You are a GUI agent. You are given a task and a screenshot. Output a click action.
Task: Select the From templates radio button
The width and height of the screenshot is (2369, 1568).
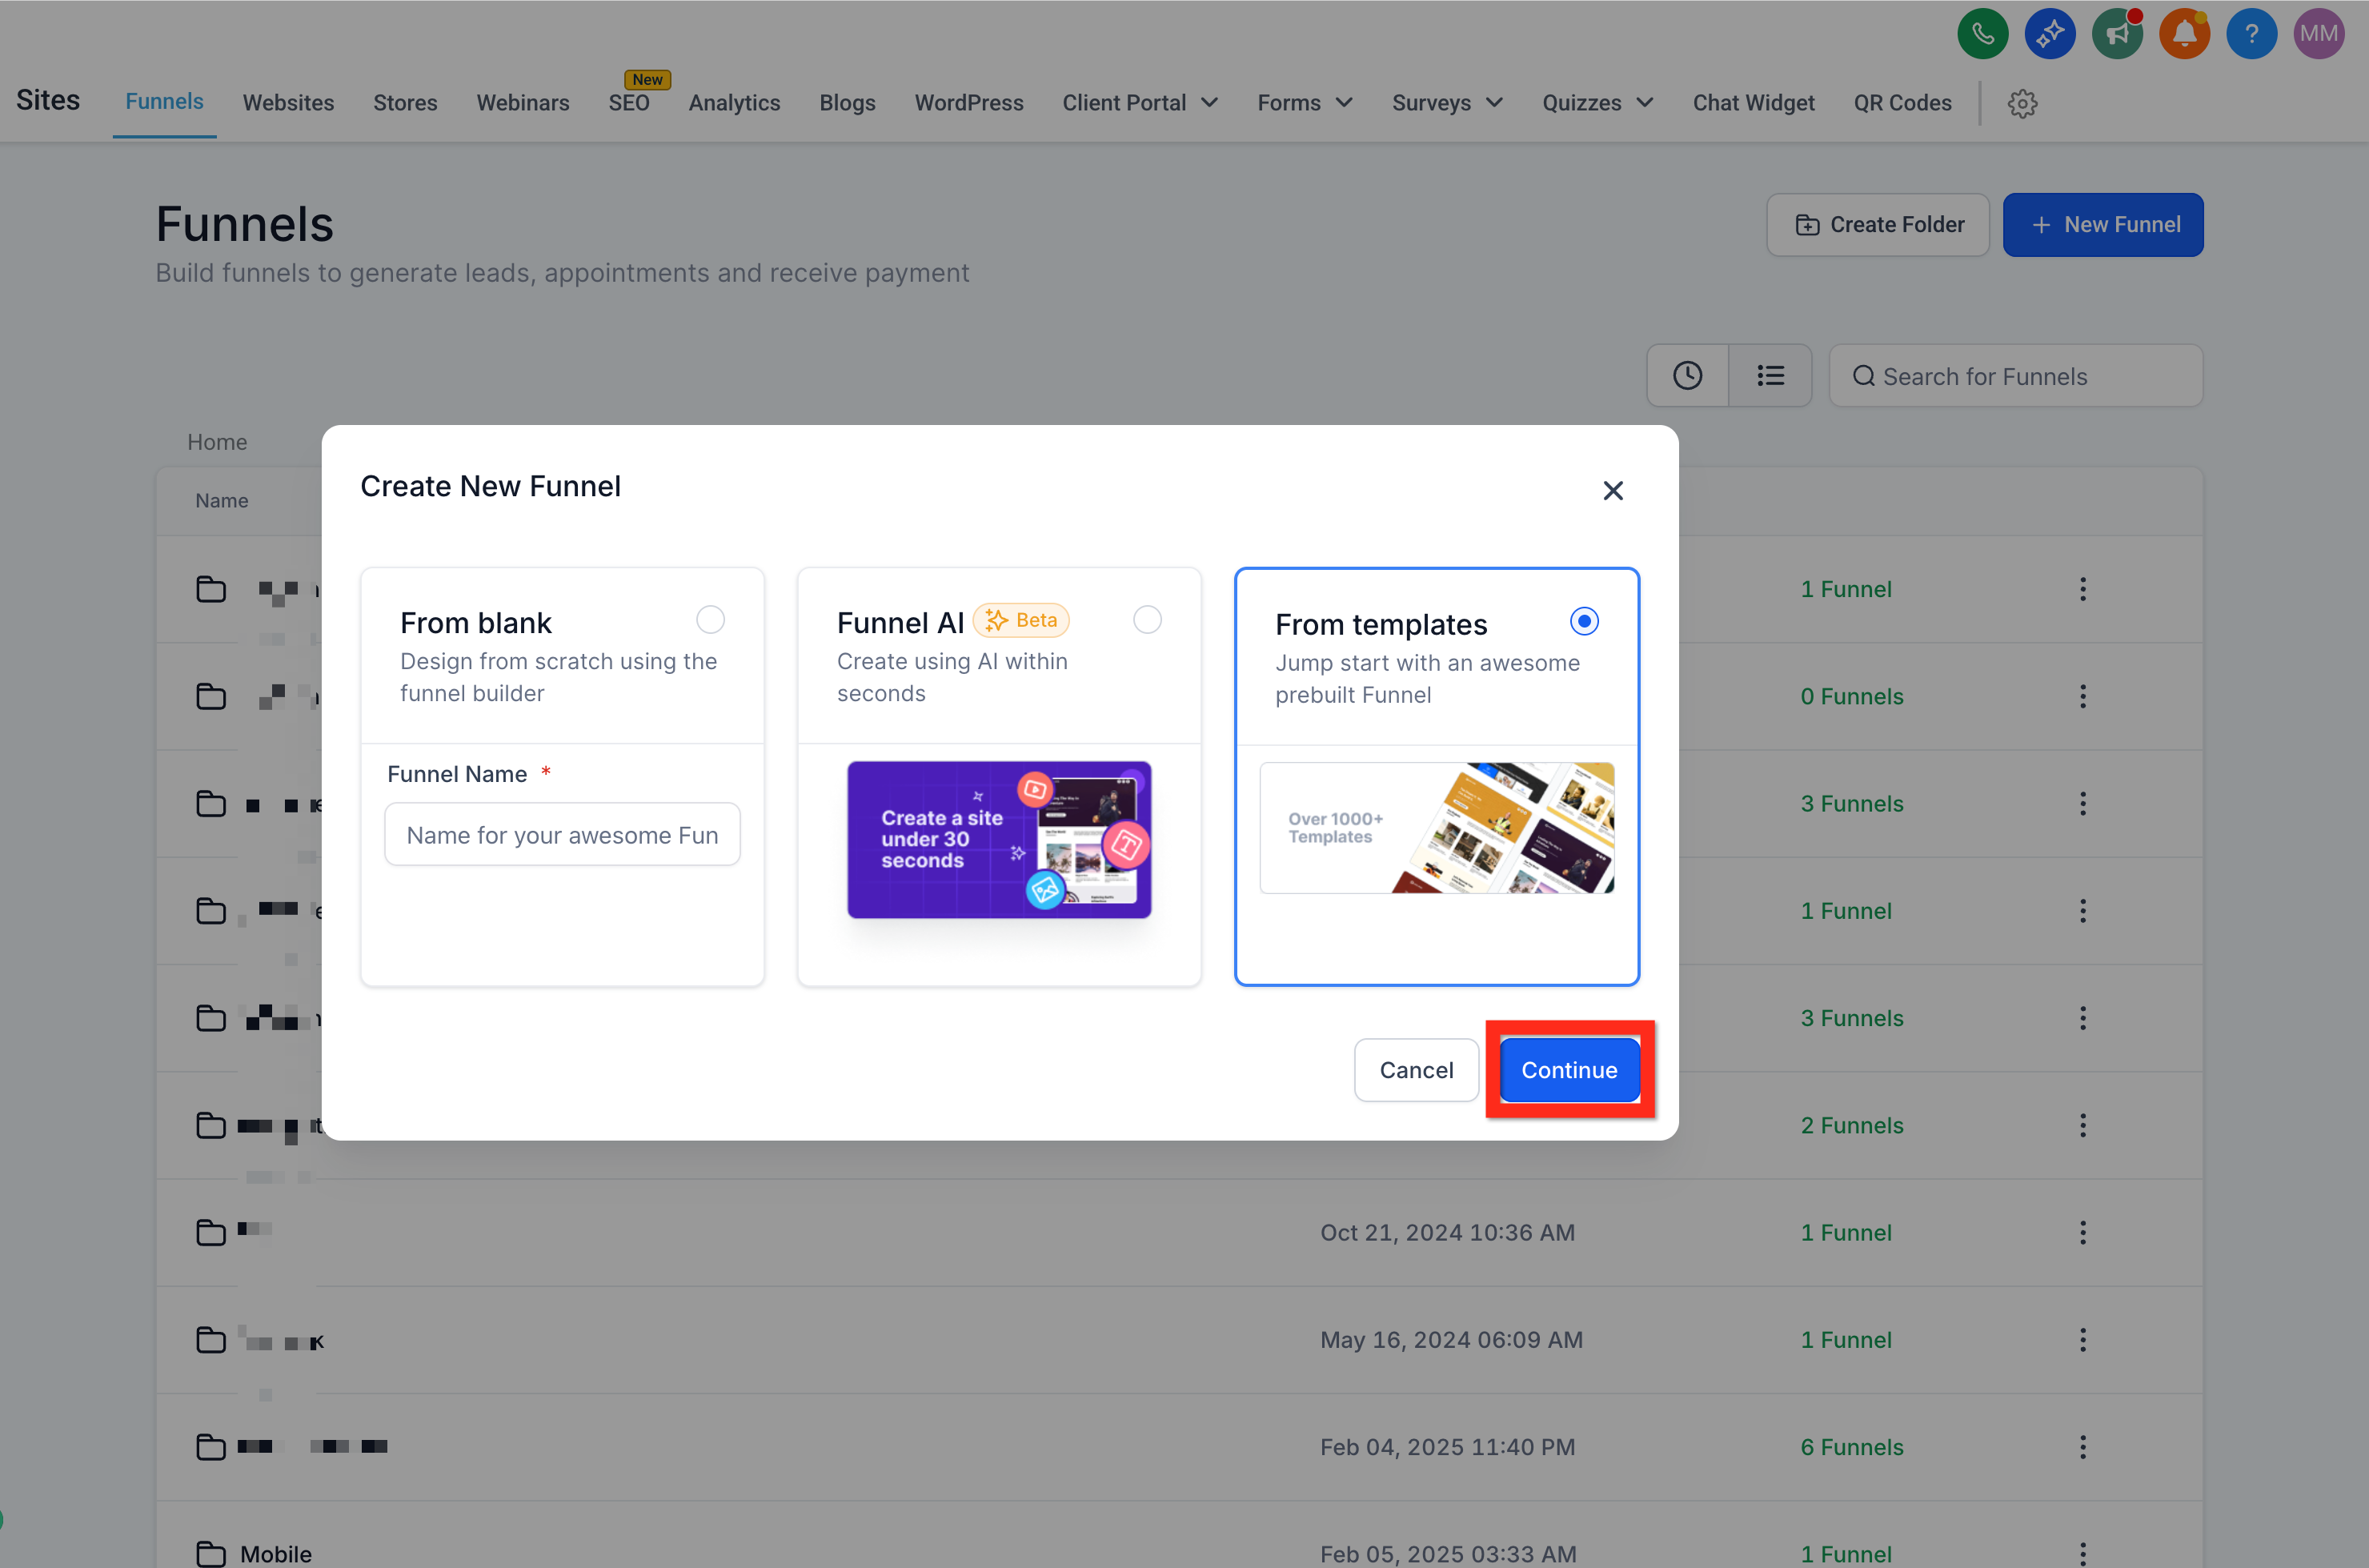pyautogui.click(x=1584, y=622)
